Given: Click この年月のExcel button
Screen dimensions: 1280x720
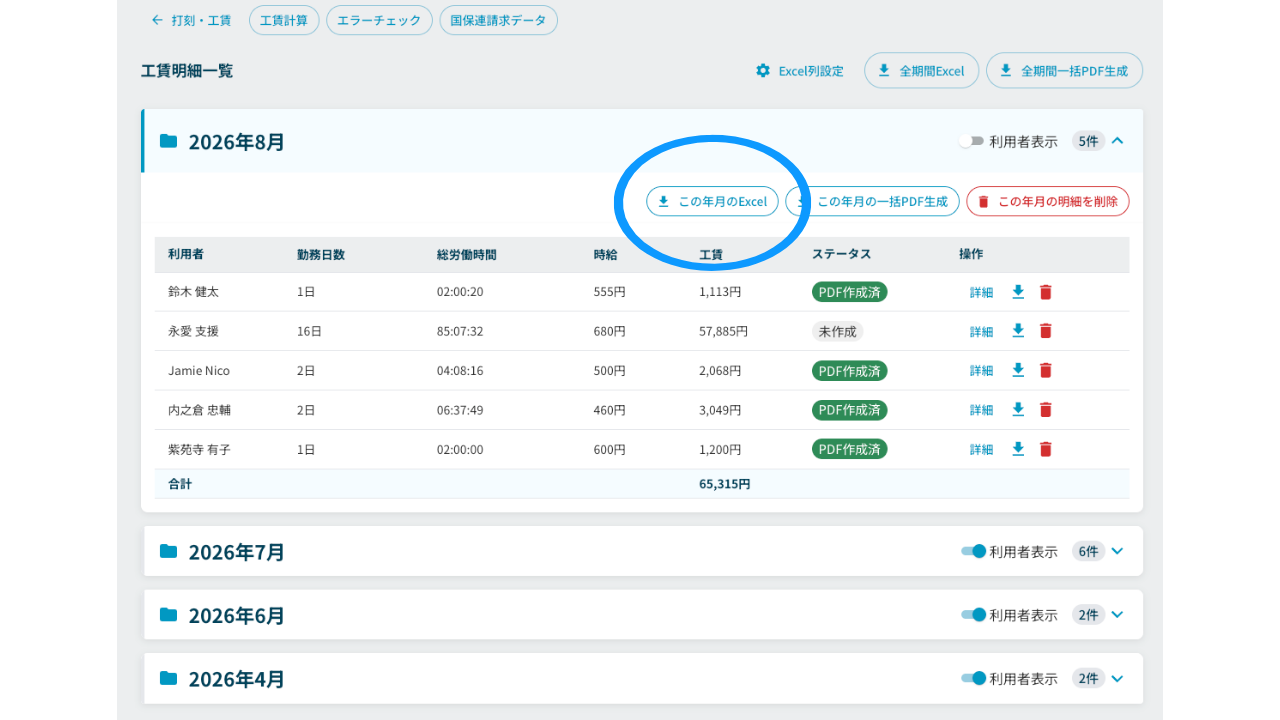Looking at the screenshot, I should [x=712, y=201].
